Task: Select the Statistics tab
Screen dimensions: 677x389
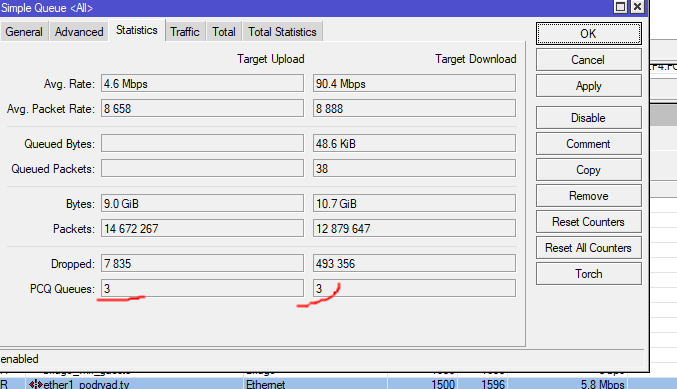Action: click(136, 30)
